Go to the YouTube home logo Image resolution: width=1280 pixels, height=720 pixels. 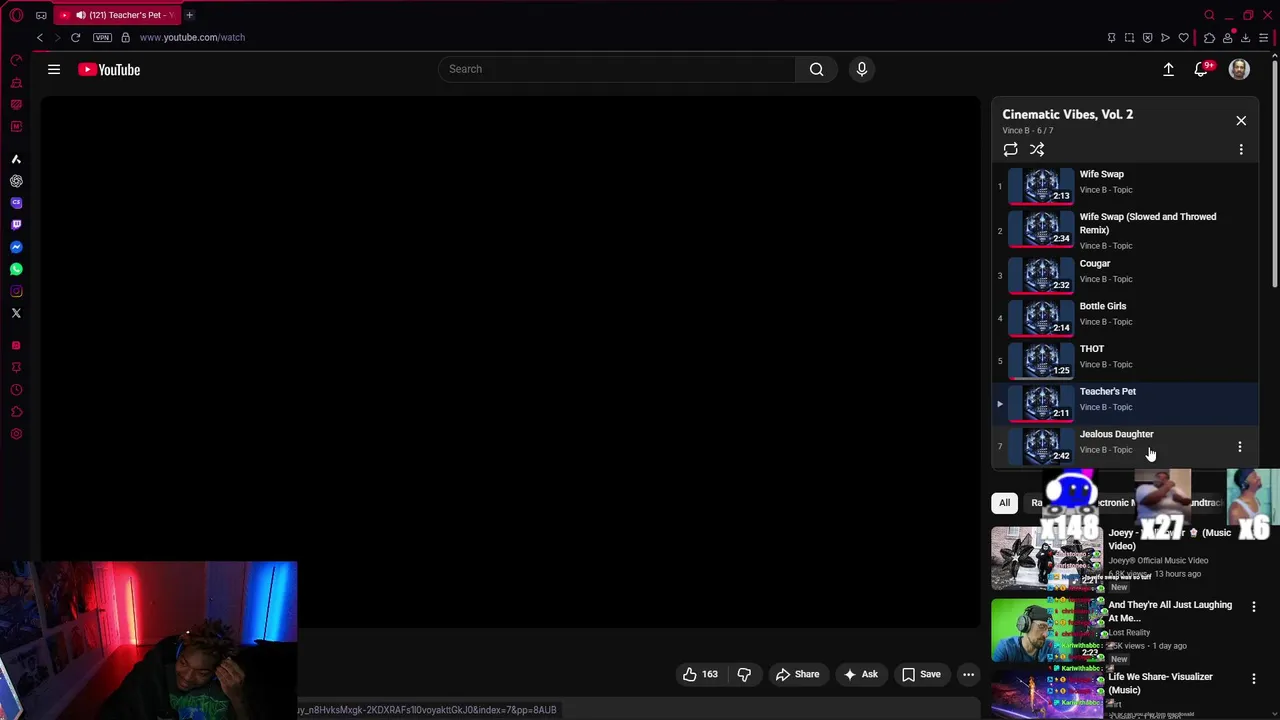109,69
